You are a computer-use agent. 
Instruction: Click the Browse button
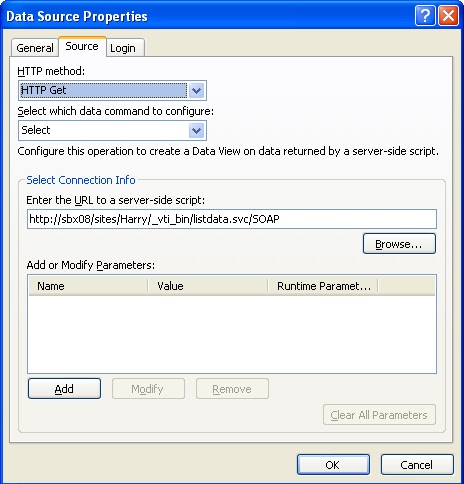(x=399, y=244)
